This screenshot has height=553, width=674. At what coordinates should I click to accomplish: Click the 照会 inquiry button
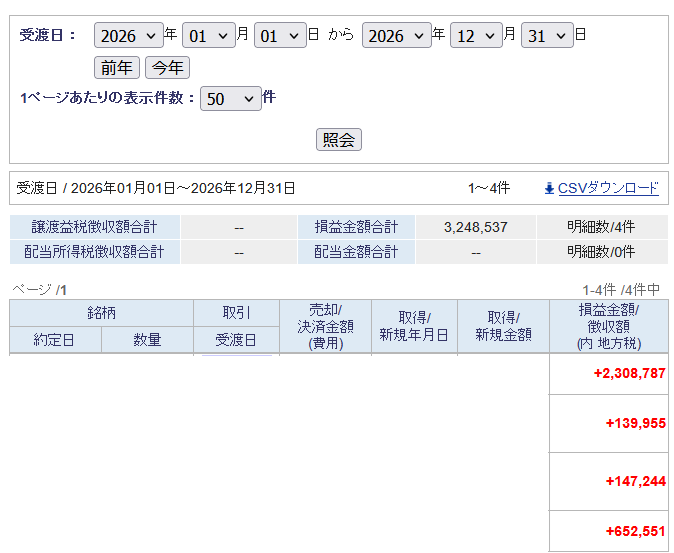[339, 140]
